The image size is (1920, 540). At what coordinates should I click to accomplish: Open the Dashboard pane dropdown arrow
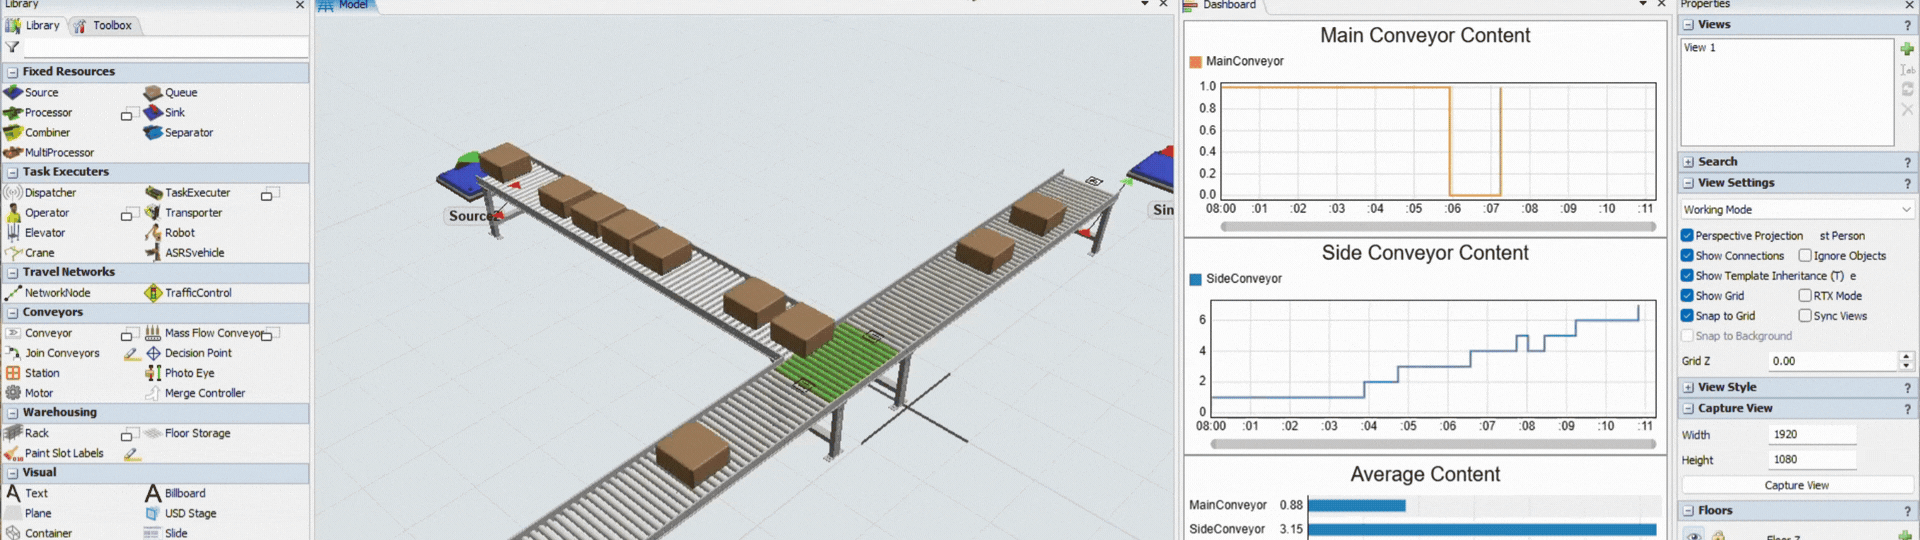click(1643, 4)
